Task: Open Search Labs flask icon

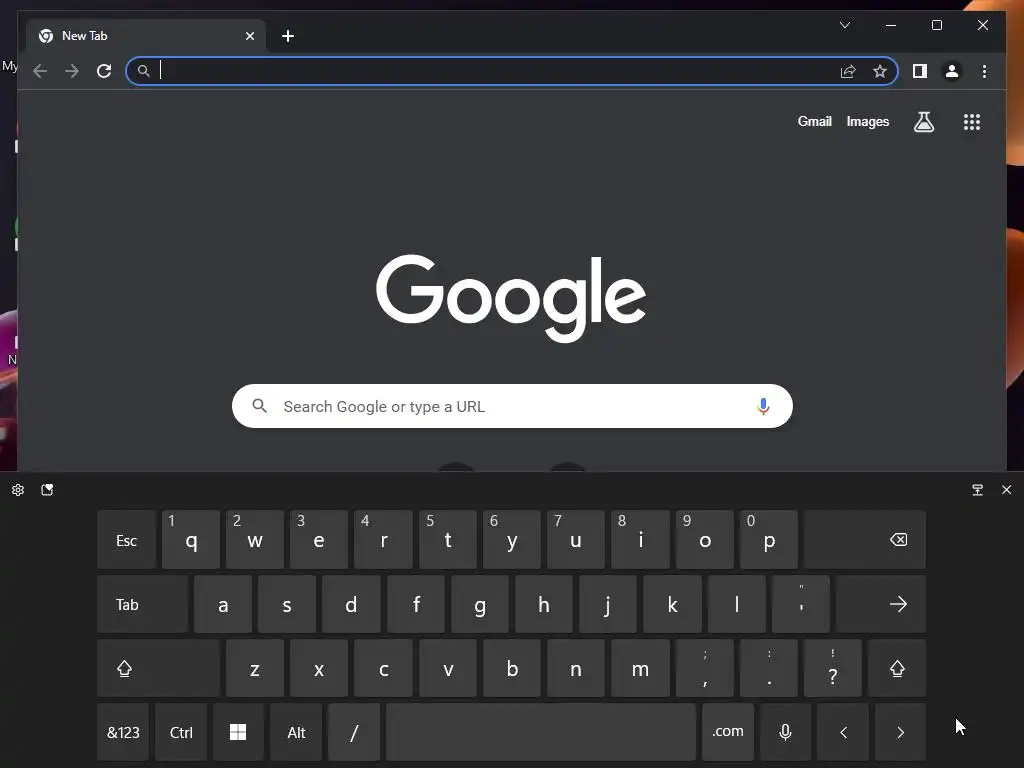Action: click(x=923, y=121)
